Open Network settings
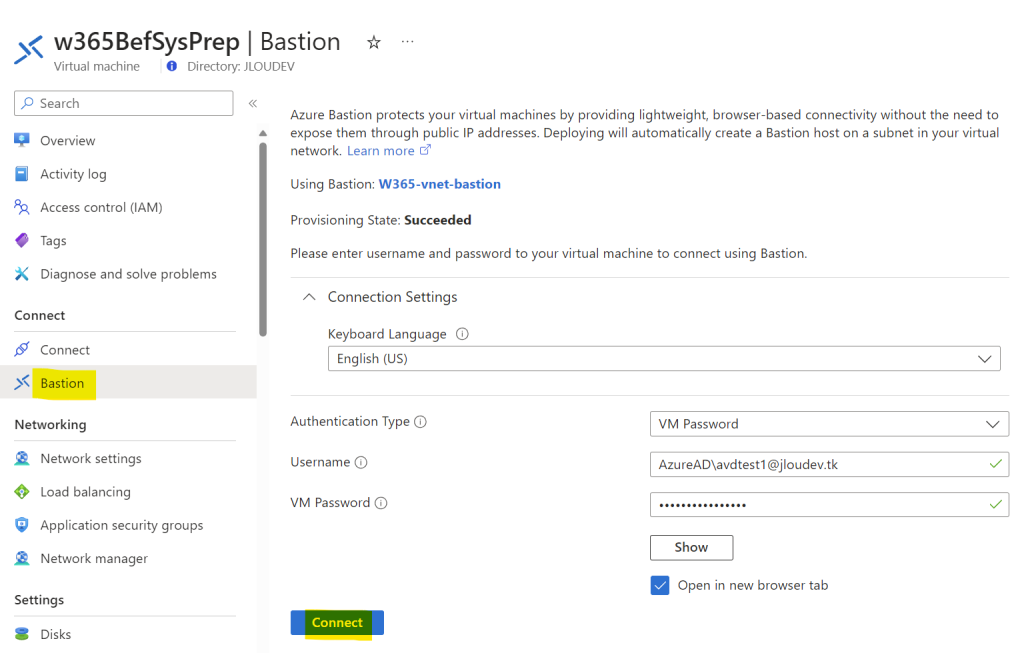 pyautogui.click(x=91, y=458)
